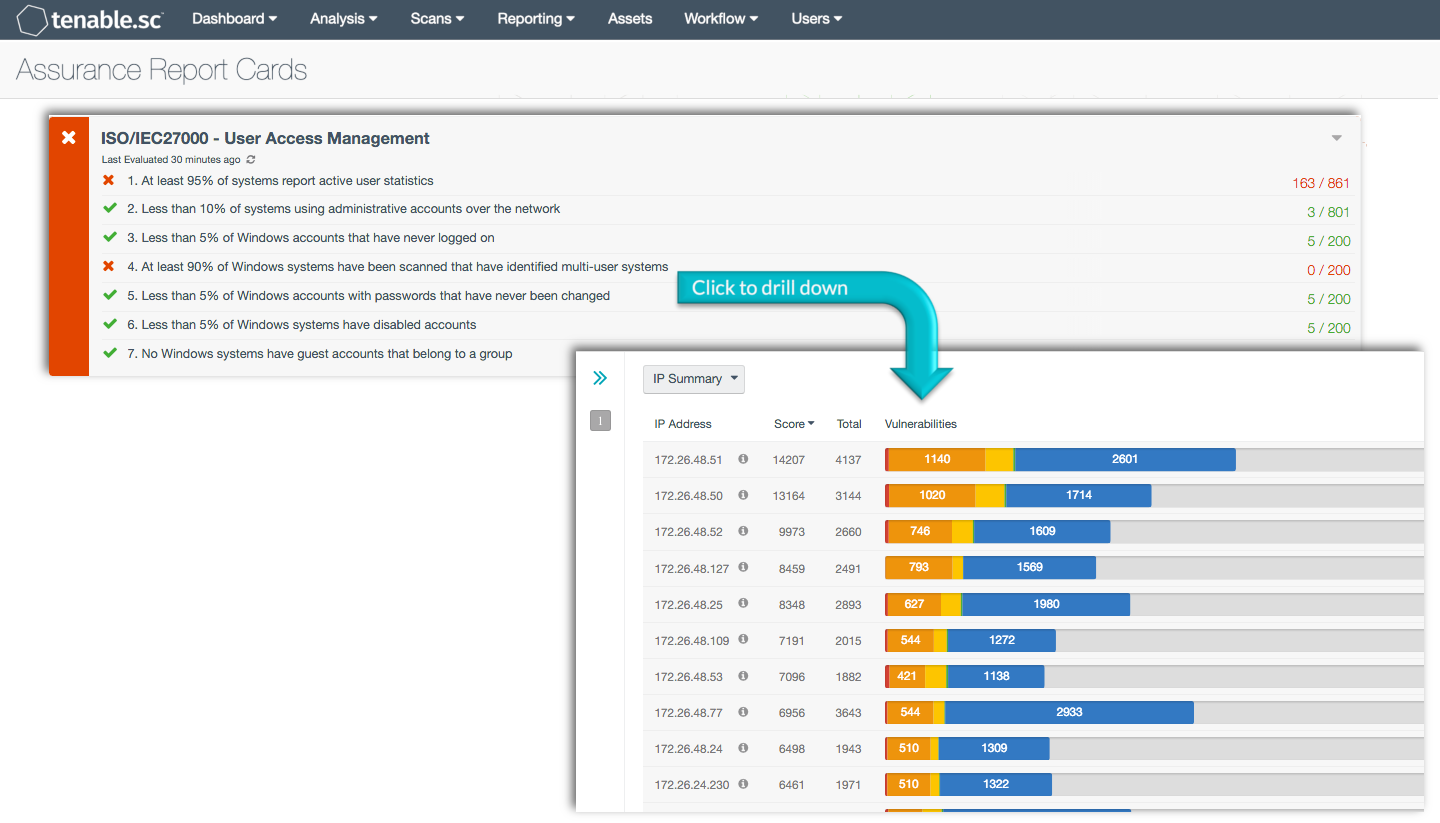The image size is (1440, 823).
Task: Click the info icon next to 172.26.48.50
Action: [x=743, y=495]
